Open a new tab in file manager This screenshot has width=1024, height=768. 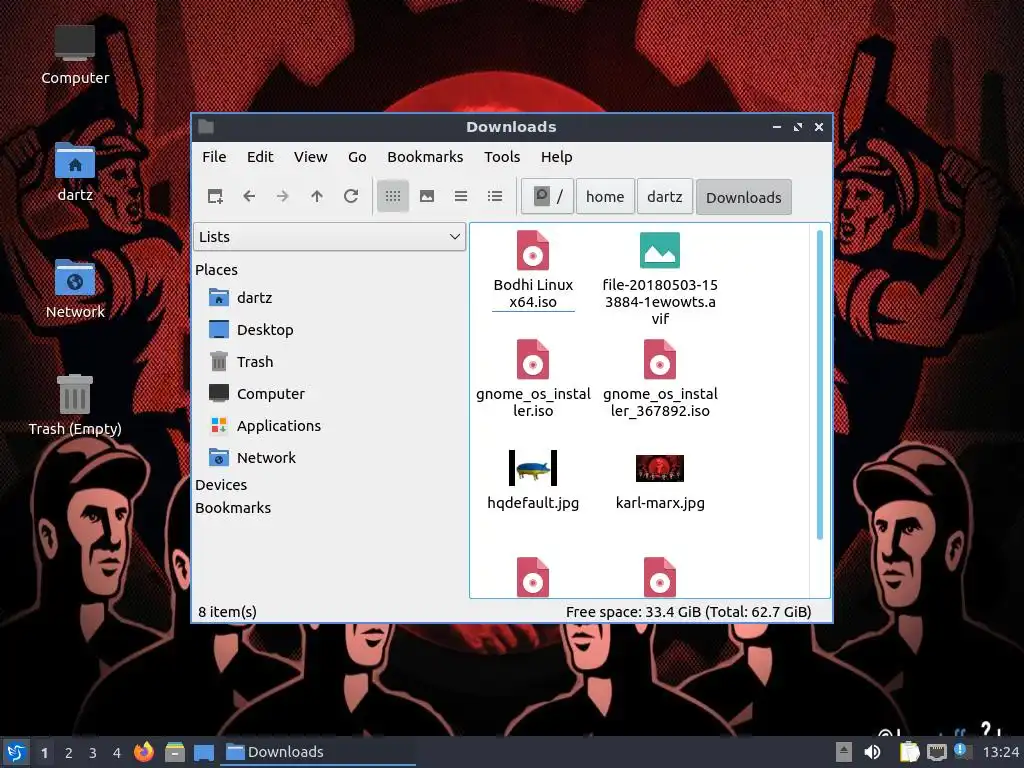coord(215,196)
